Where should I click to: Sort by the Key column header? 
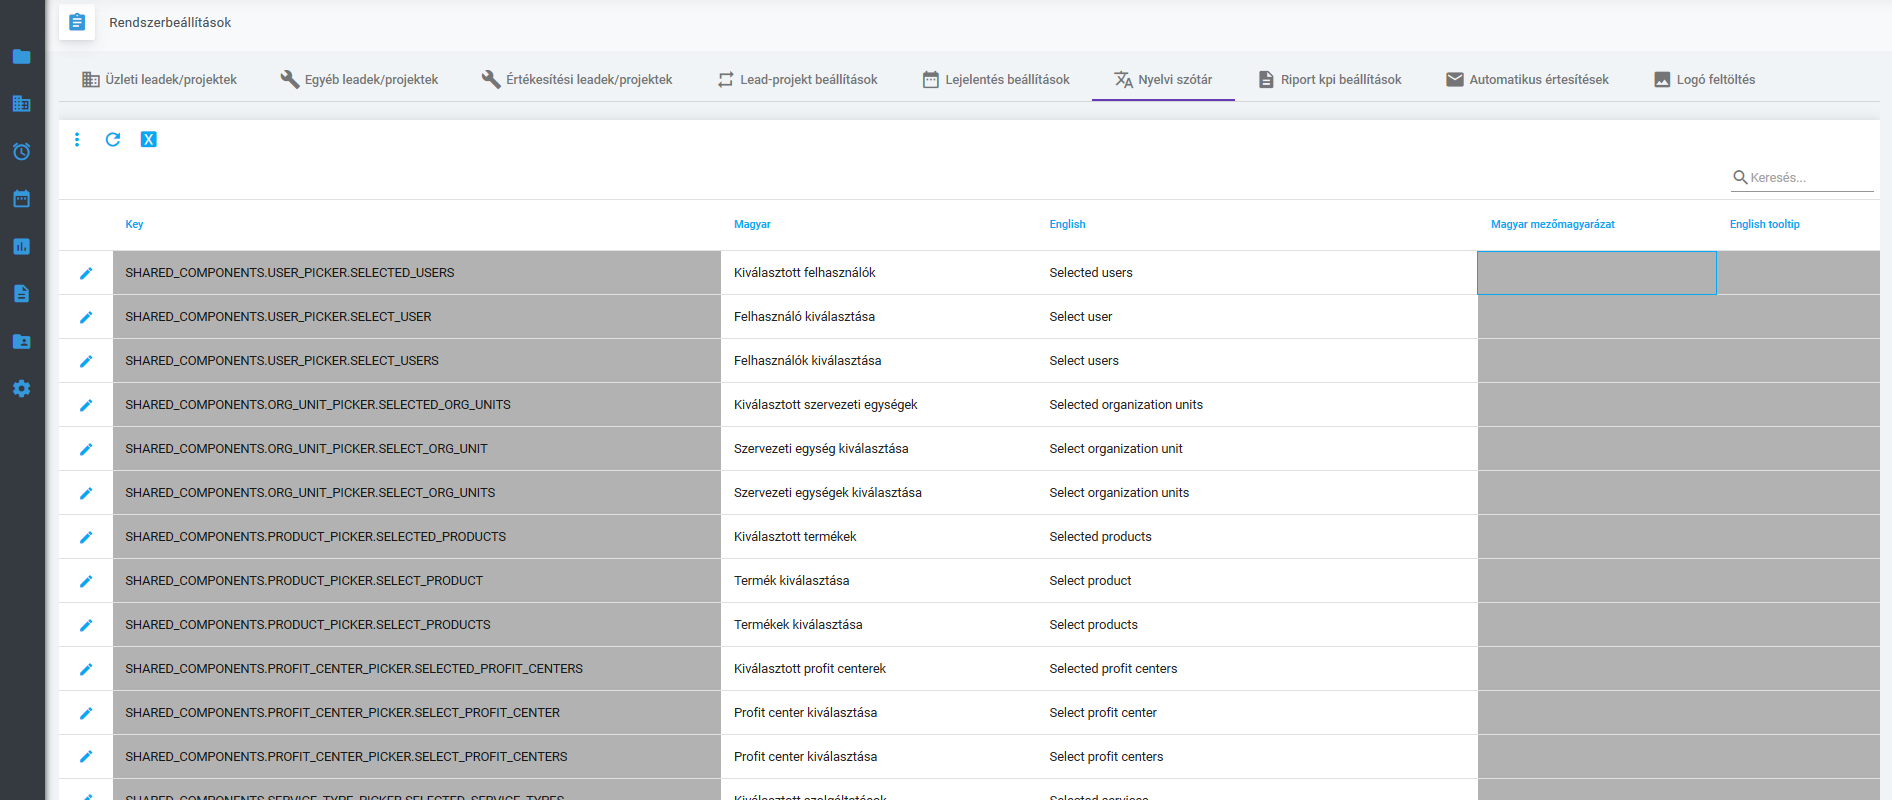tap(134, 224)
